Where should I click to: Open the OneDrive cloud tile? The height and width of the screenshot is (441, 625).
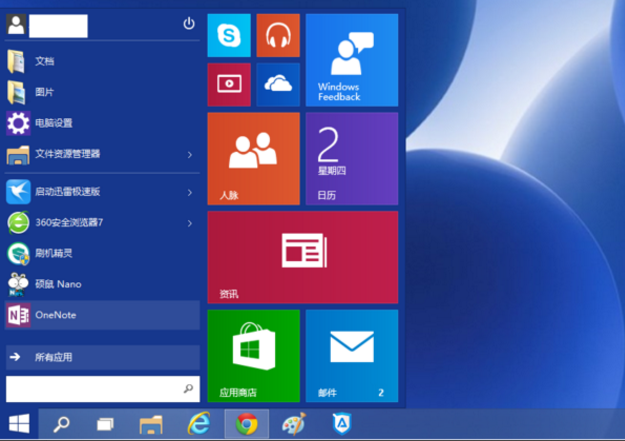(278, 85)
